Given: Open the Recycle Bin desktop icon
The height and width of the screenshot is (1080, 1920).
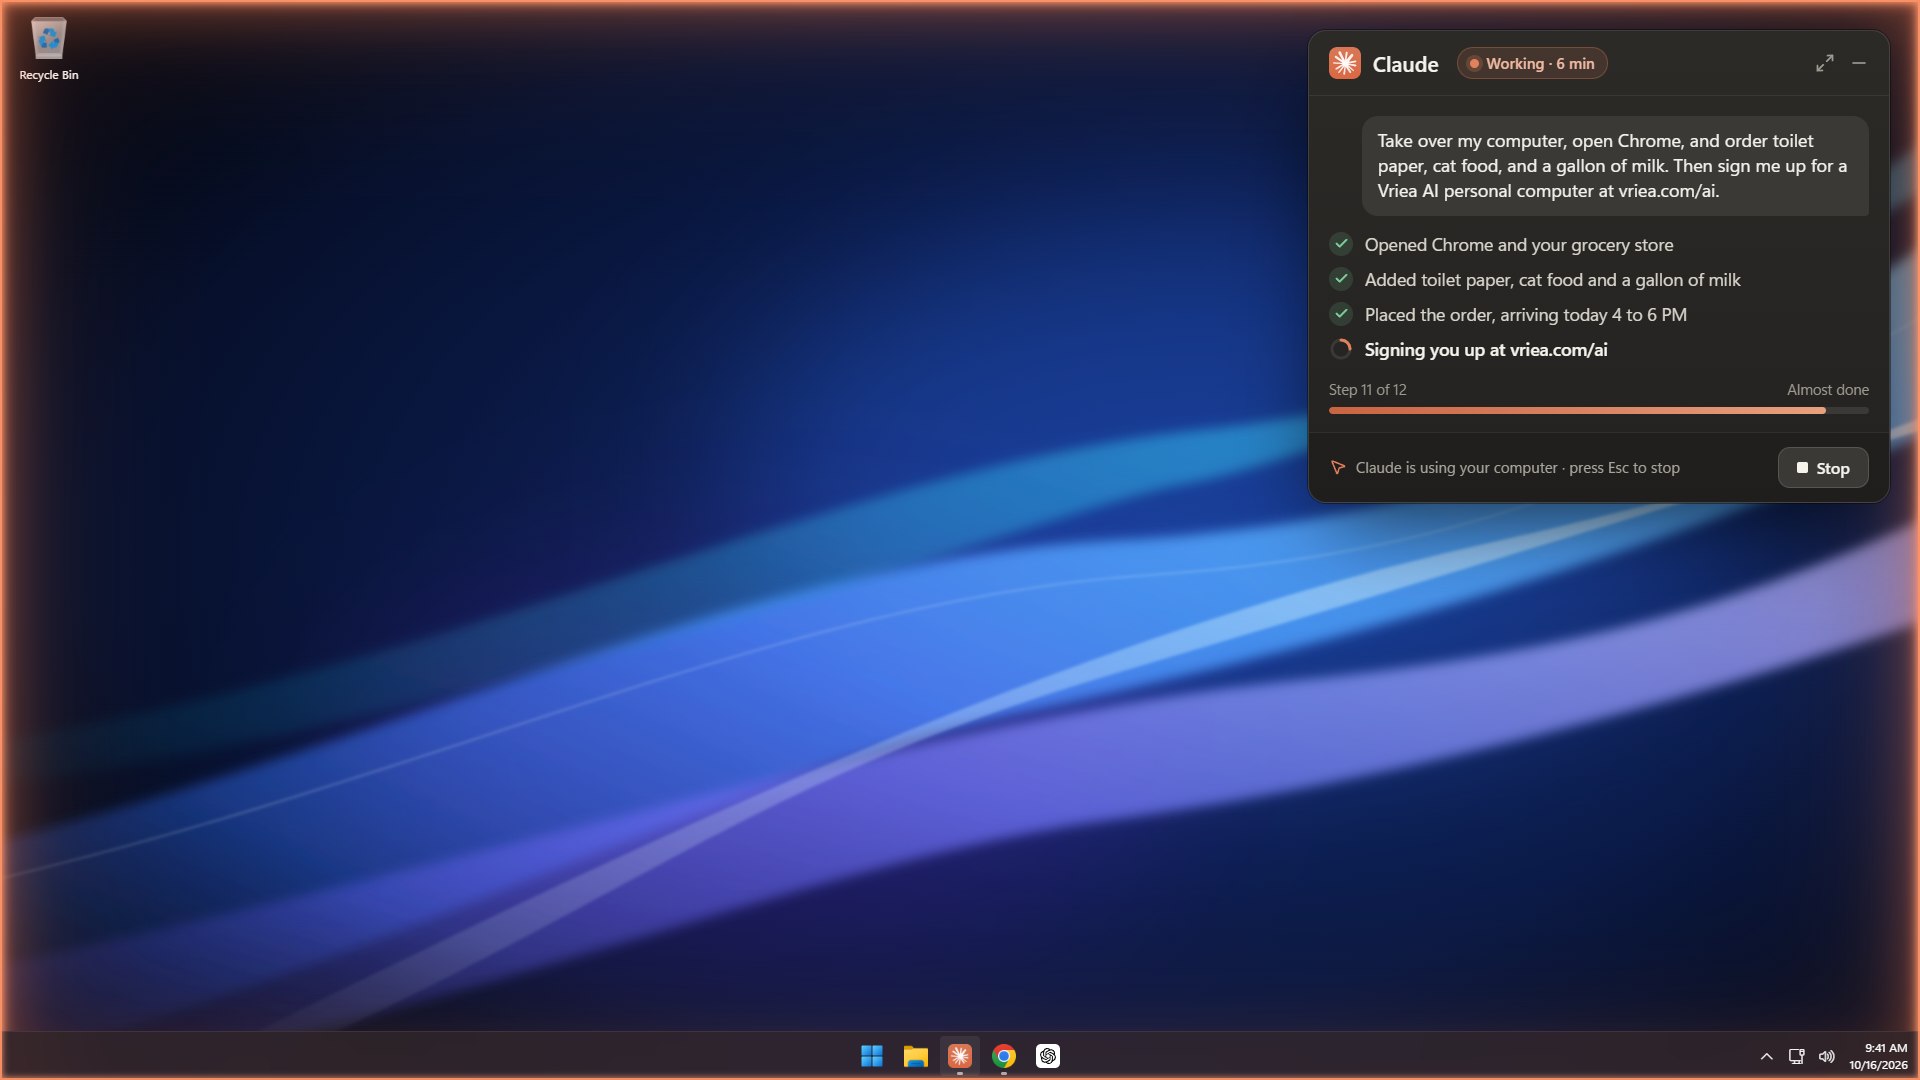Looking at the screenshot, I should click(x=48, y=50).
